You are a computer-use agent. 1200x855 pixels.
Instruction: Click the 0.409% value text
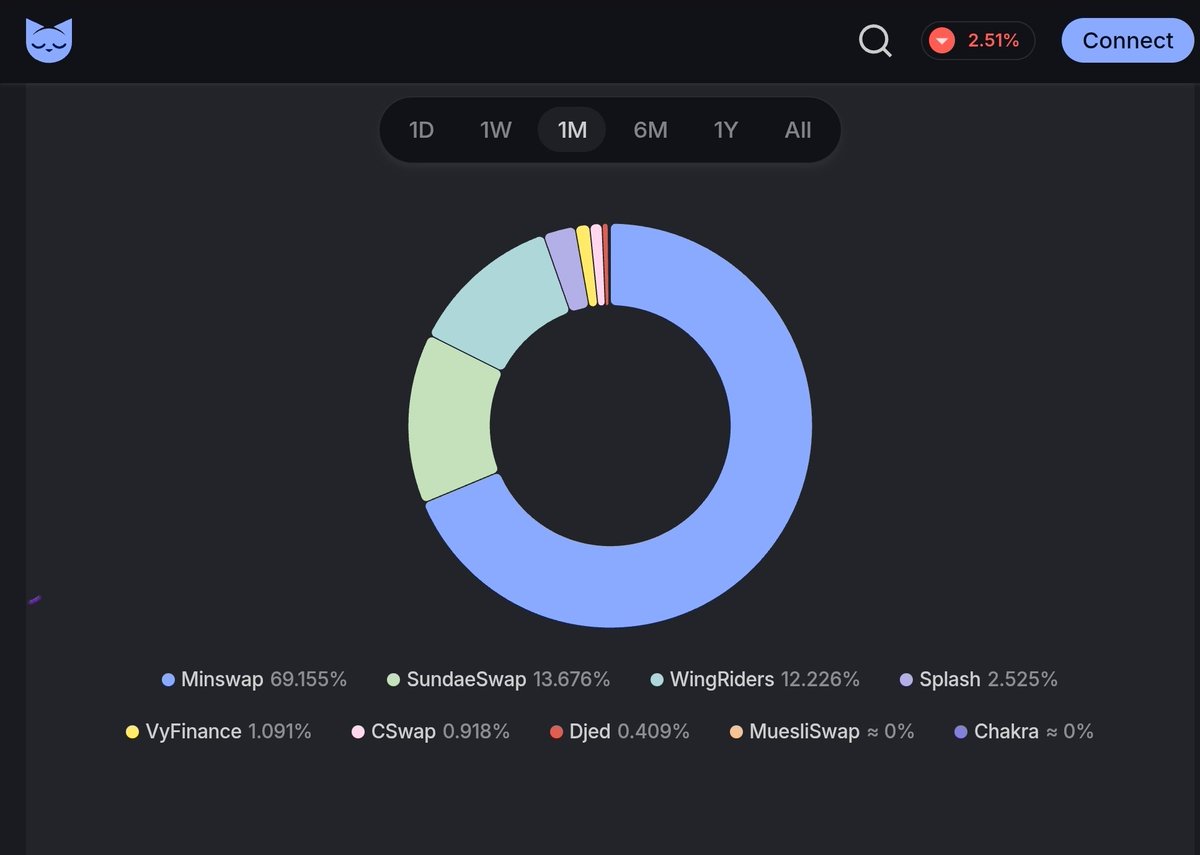tap(654, 732)
